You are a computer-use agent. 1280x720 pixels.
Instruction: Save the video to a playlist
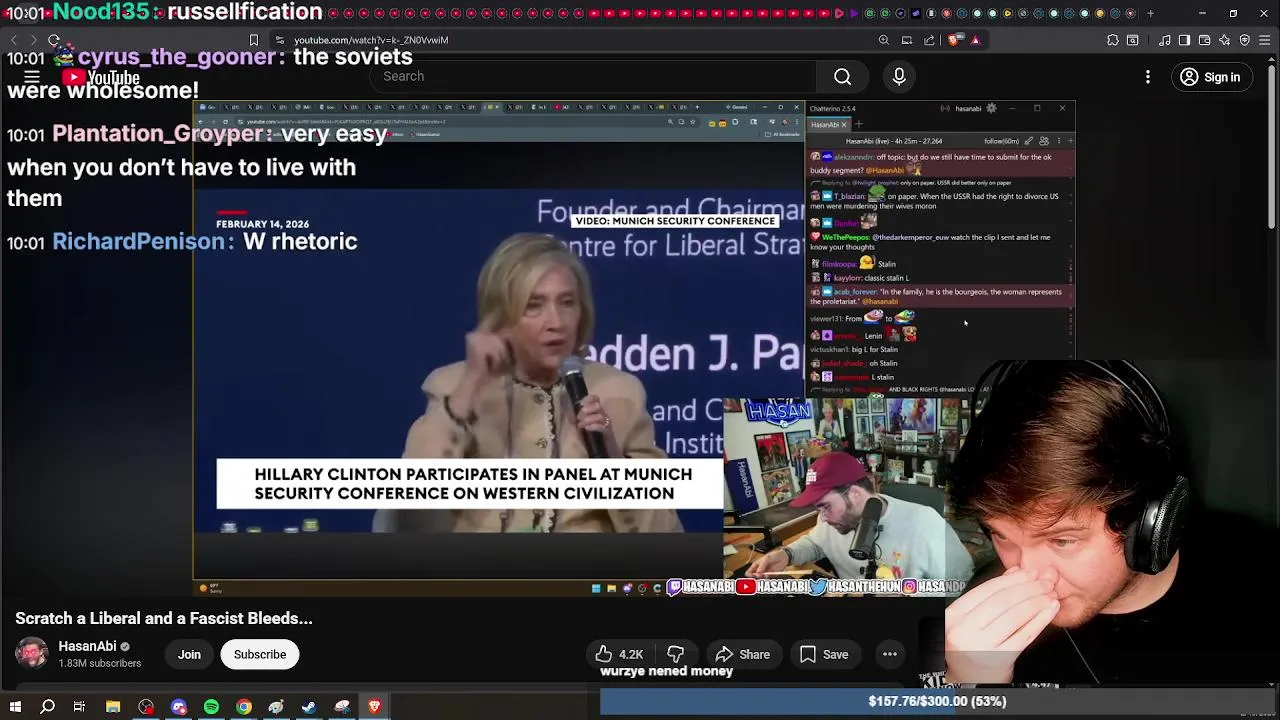825,655
